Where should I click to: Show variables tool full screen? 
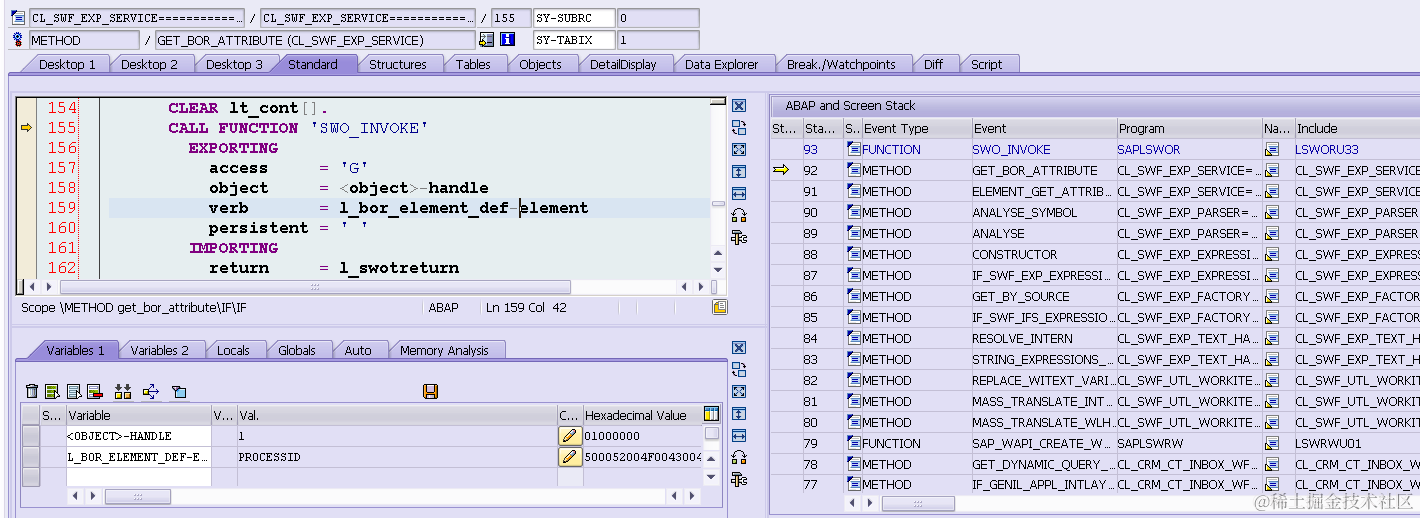[x=739, y=392]
